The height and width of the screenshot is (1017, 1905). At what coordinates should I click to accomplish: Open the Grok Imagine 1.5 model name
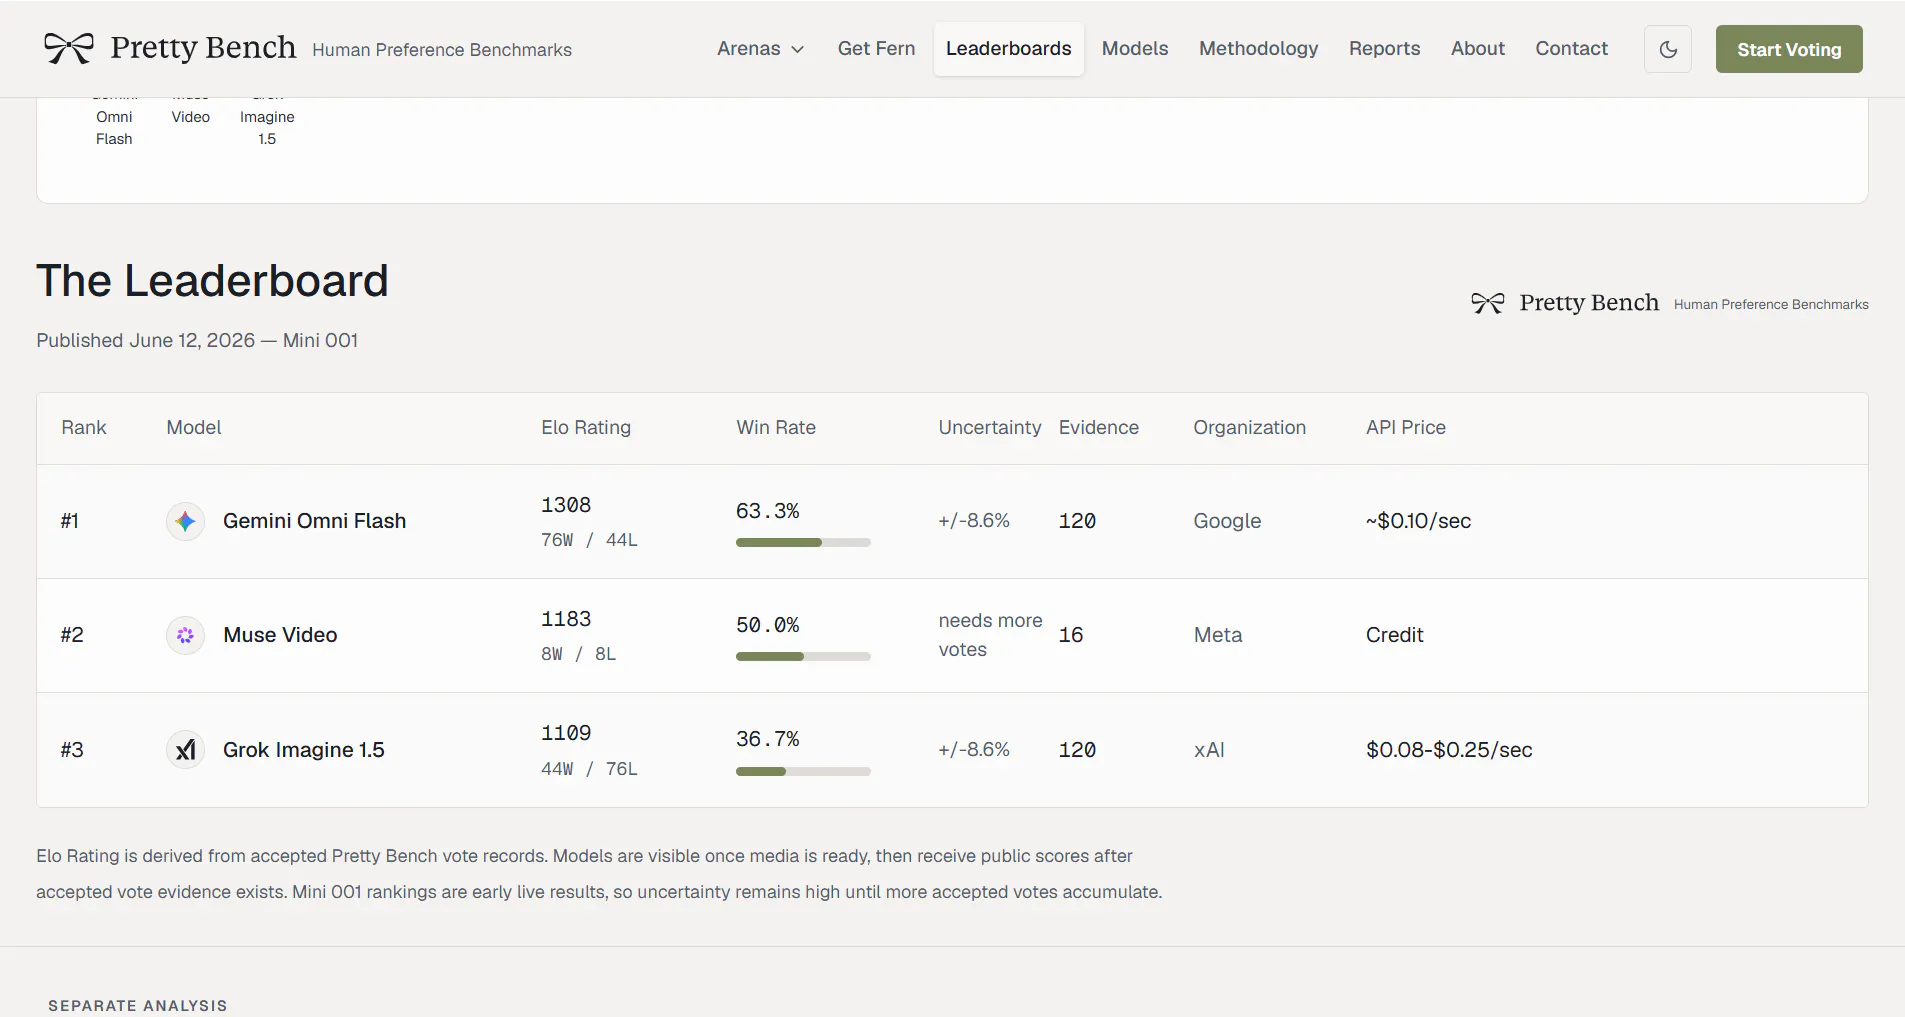(303, 750)
